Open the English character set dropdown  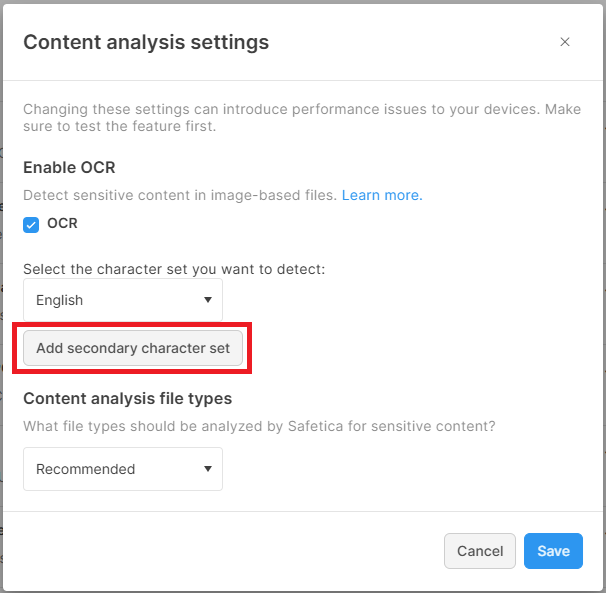click(122, 300)
